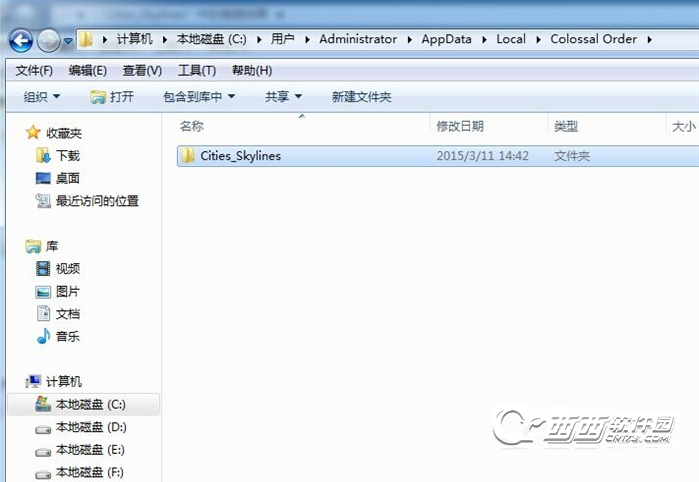Click the Cities_Skylines folder icon

click(188, 156)
